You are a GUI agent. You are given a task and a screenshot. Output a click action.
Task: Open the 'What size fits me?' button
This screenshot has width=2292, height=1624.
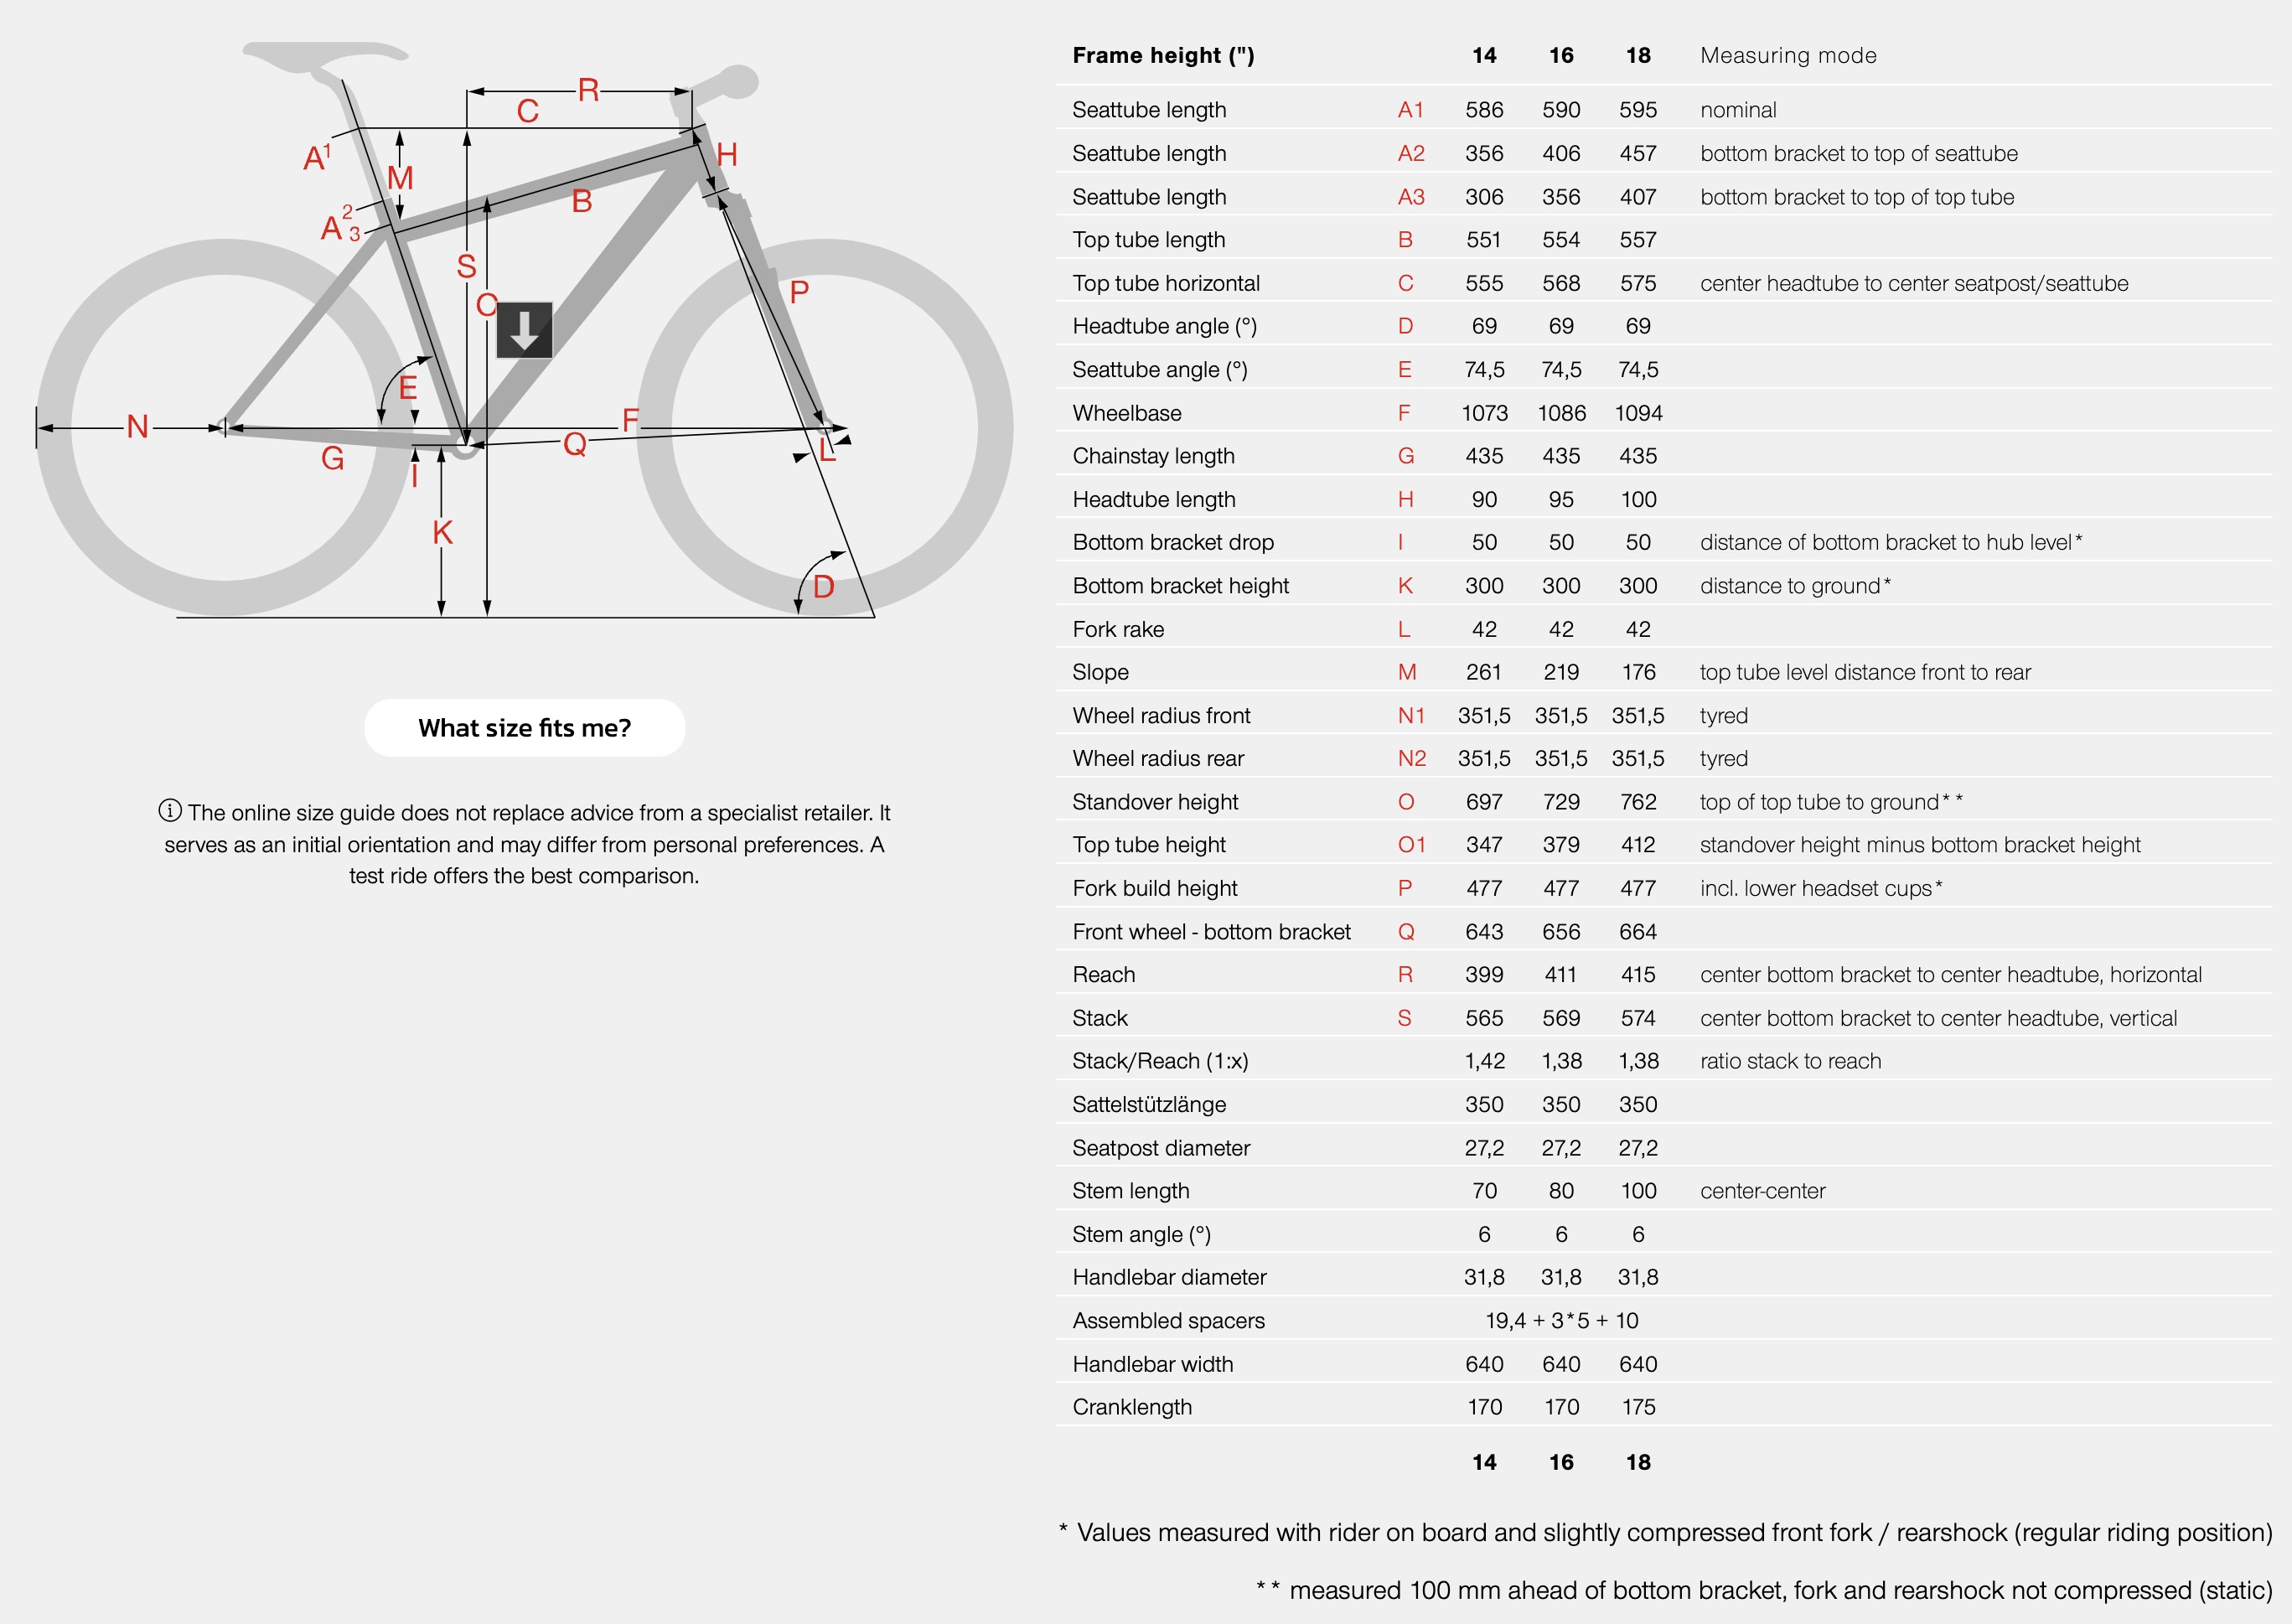tap(525, 728)
